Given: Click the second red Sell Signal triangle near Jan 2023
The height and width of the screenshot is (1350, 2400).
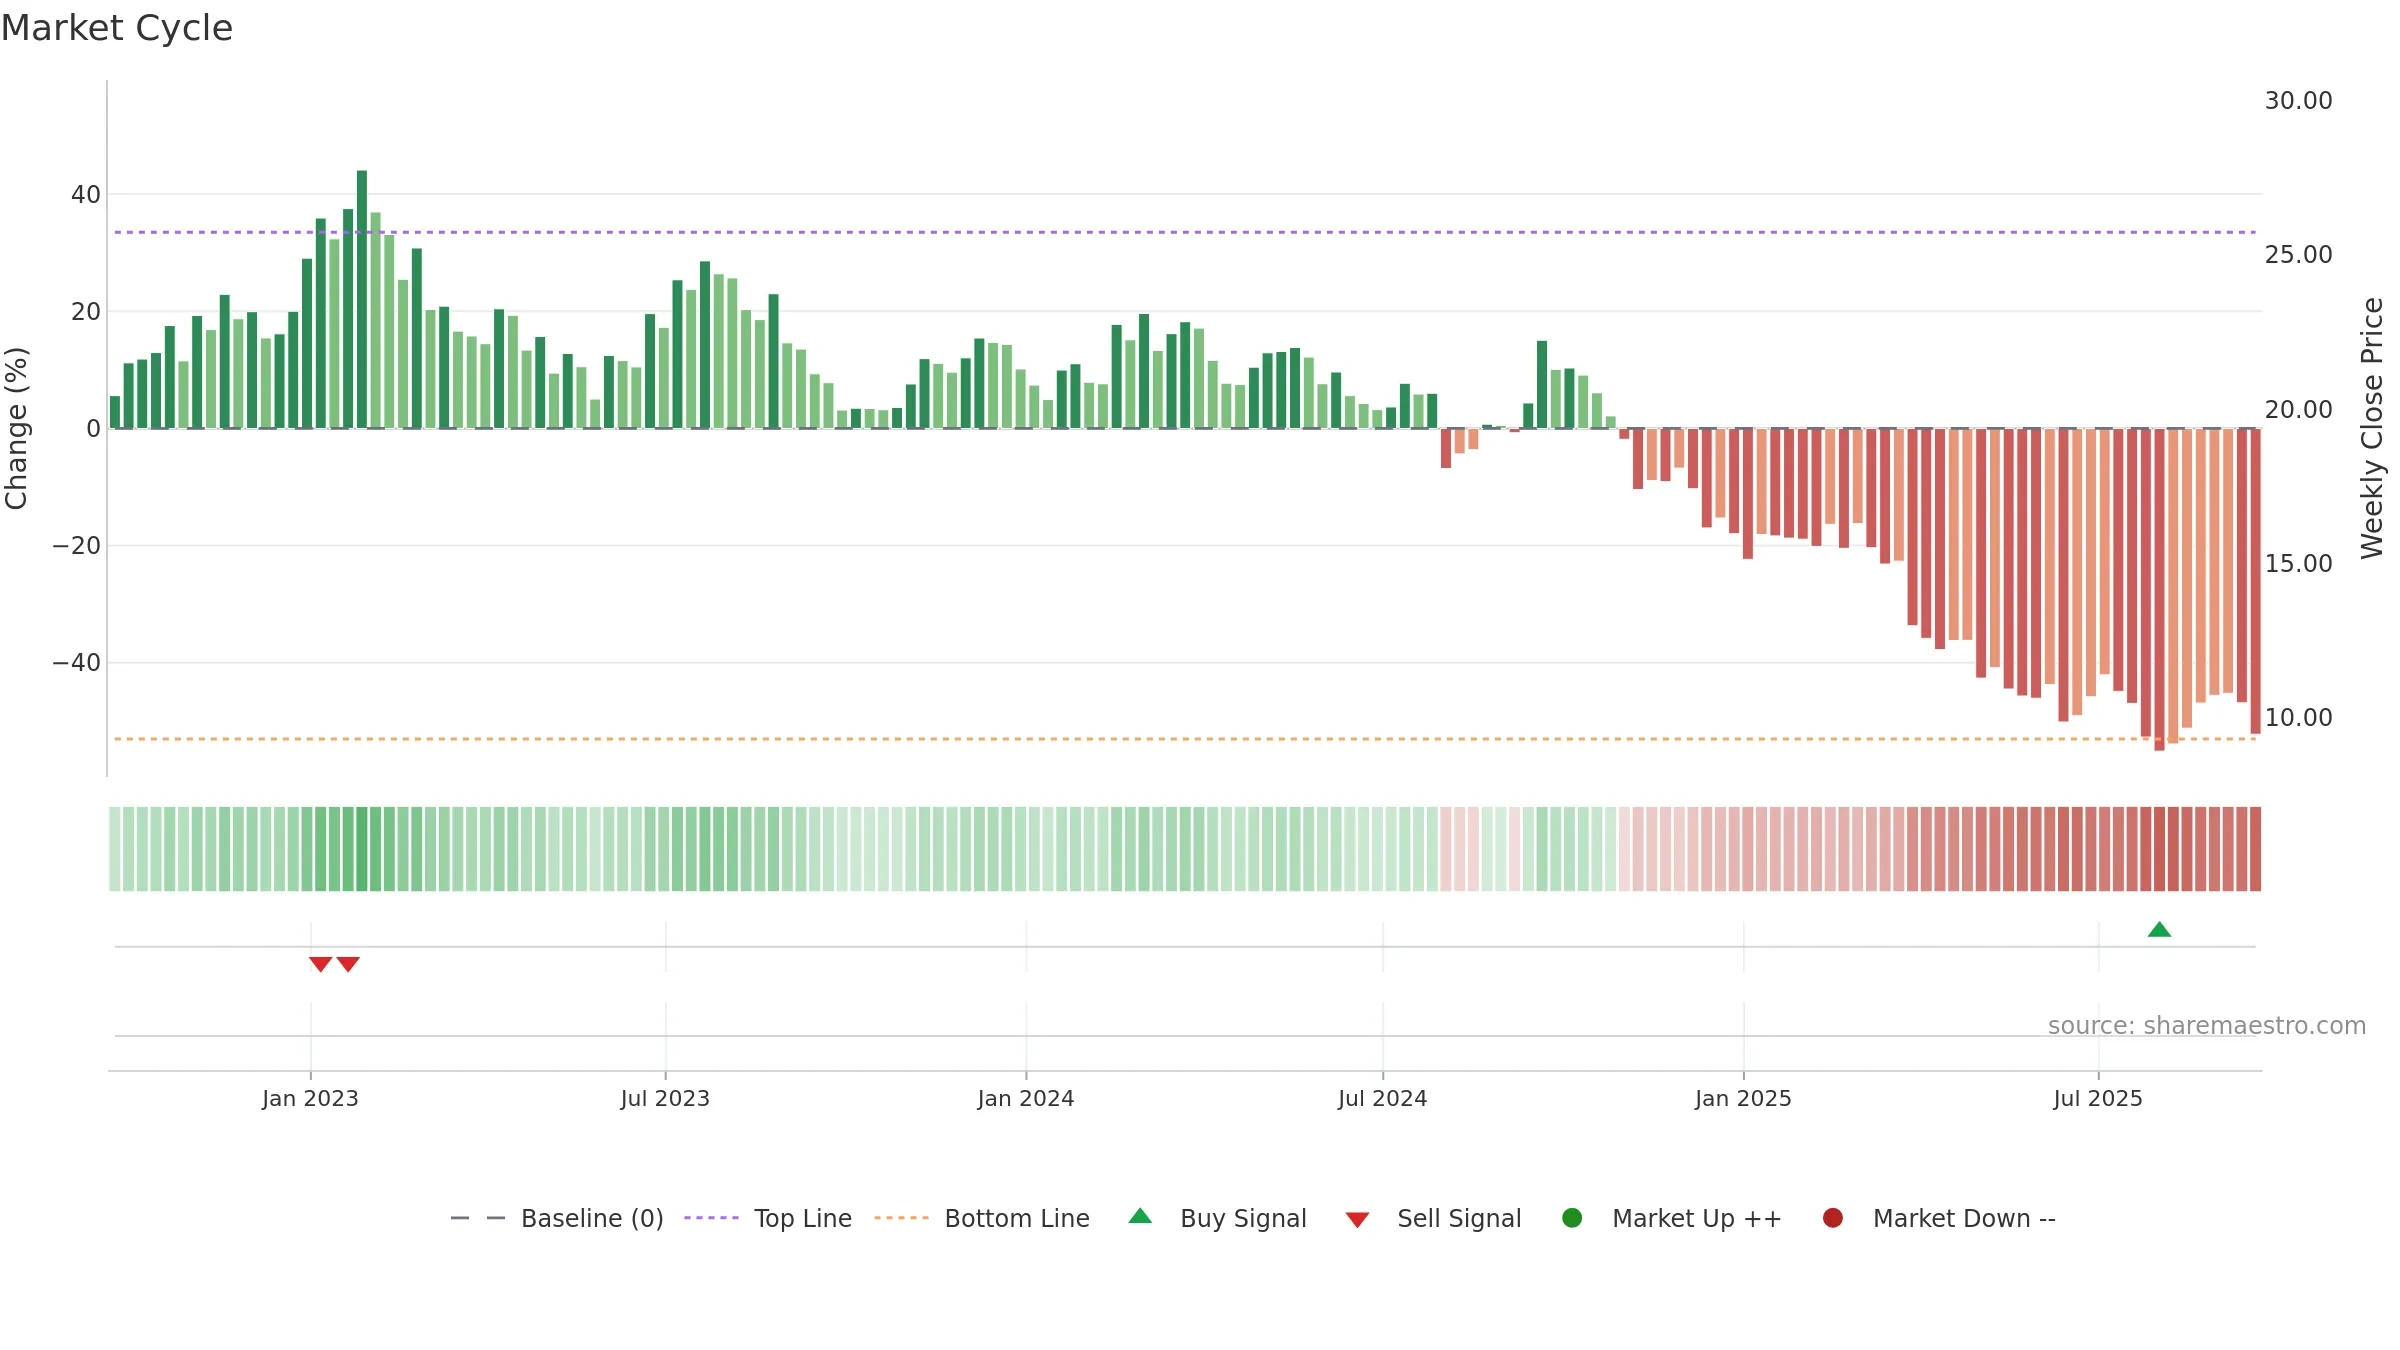Looking at the screenshot, I should (x=348, y=964).
